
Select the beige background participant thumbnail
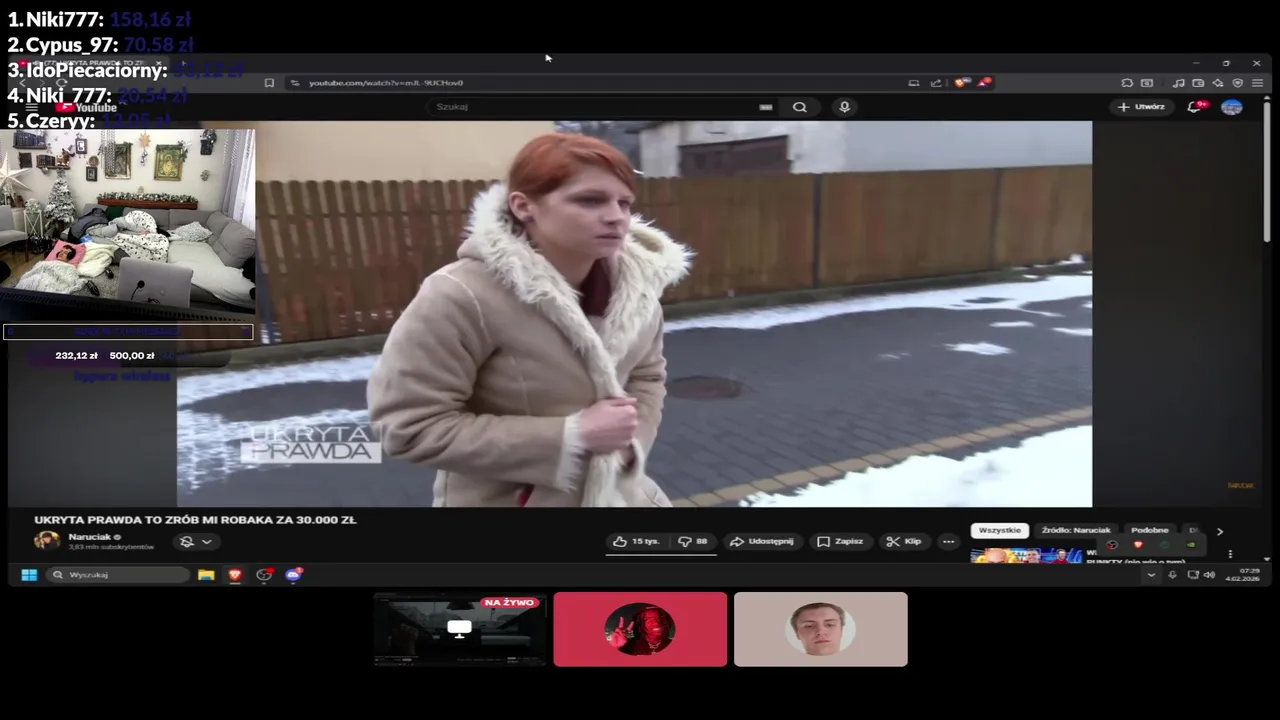pyautogui.click(x=820, y=629)
